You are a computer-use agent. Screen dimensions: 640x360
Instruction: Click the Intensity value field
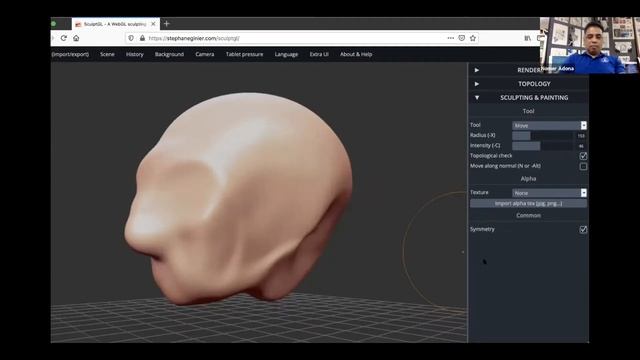click(581, 146)
